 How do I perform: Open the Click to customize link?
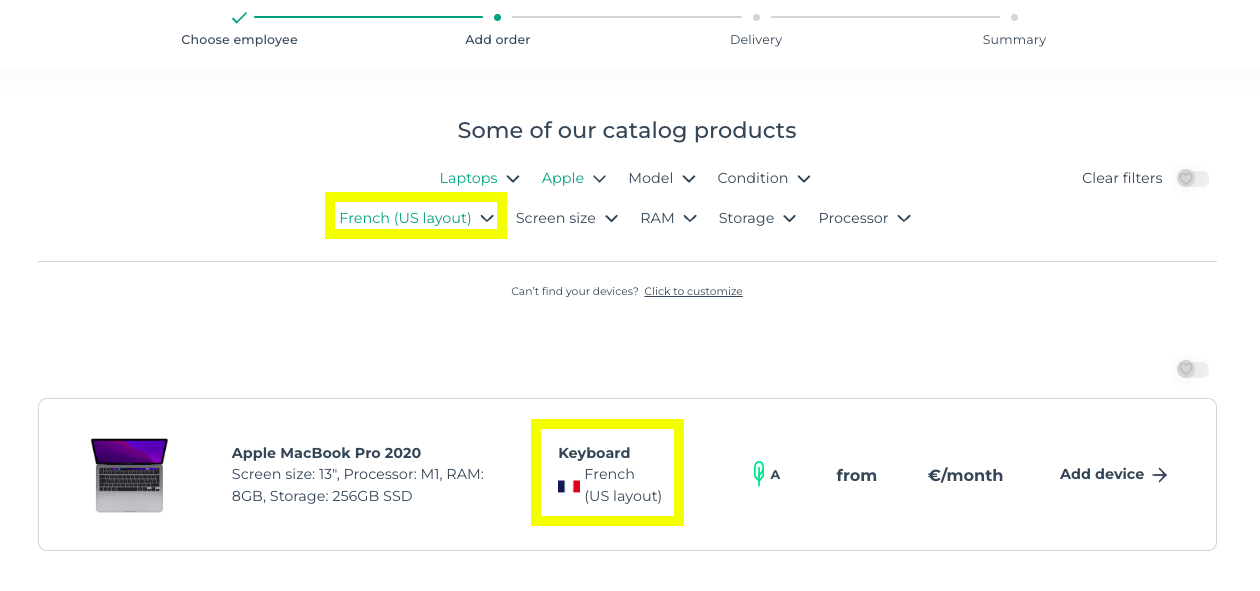pyautogui.click(x=693, y=292)
